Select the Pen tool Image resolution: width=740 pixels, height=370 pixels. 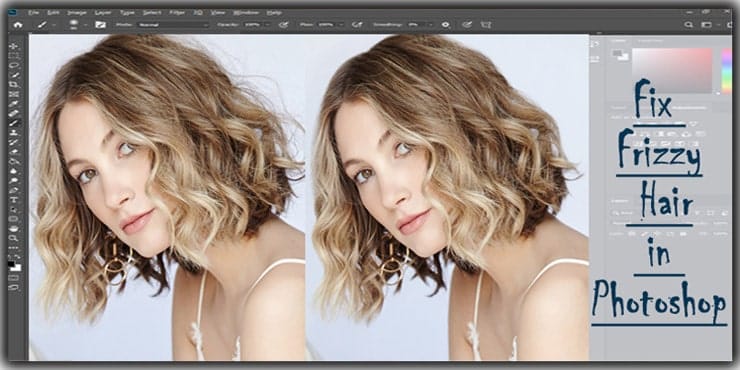[13, 190]
